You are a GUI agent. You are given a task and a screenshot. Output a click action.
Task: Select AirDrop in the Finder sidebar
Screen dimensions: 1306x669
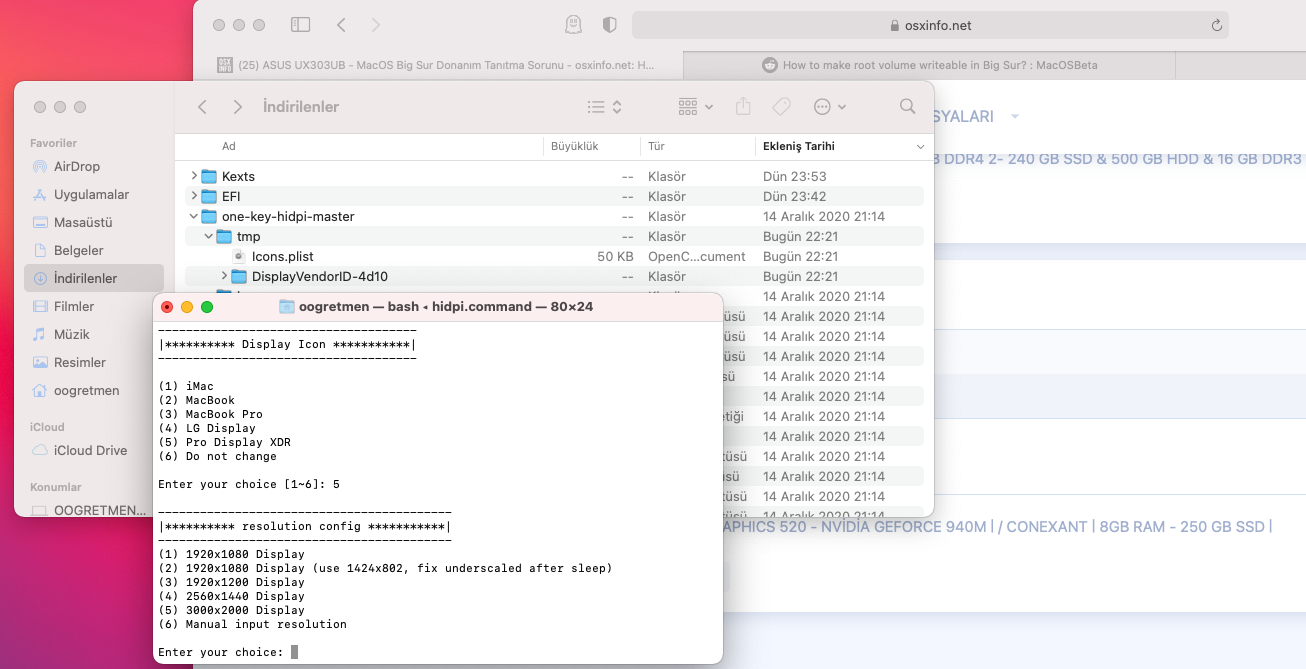77,166
